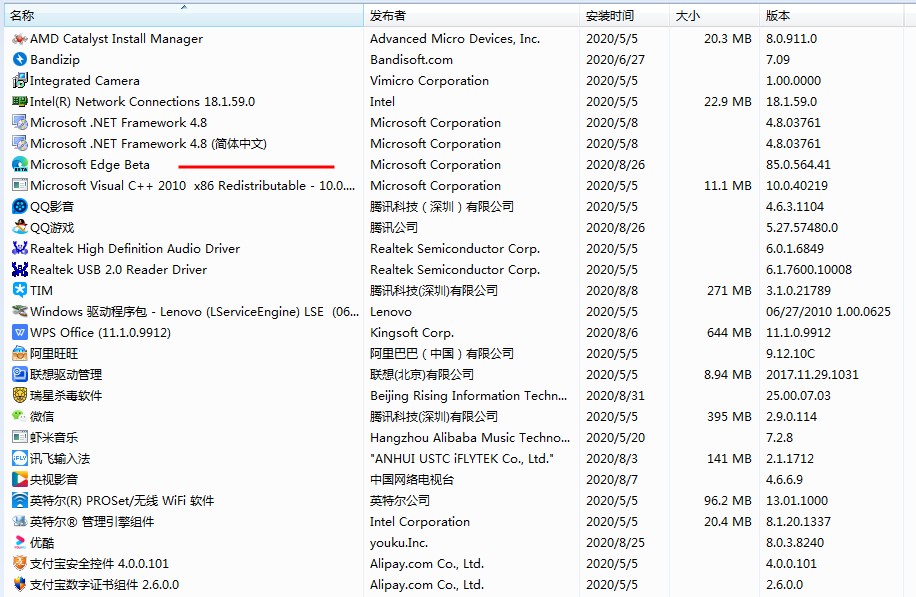Sort by the 名称 column header
The width and height of the screenshot is (916, 597).
[x=183, y=16]
